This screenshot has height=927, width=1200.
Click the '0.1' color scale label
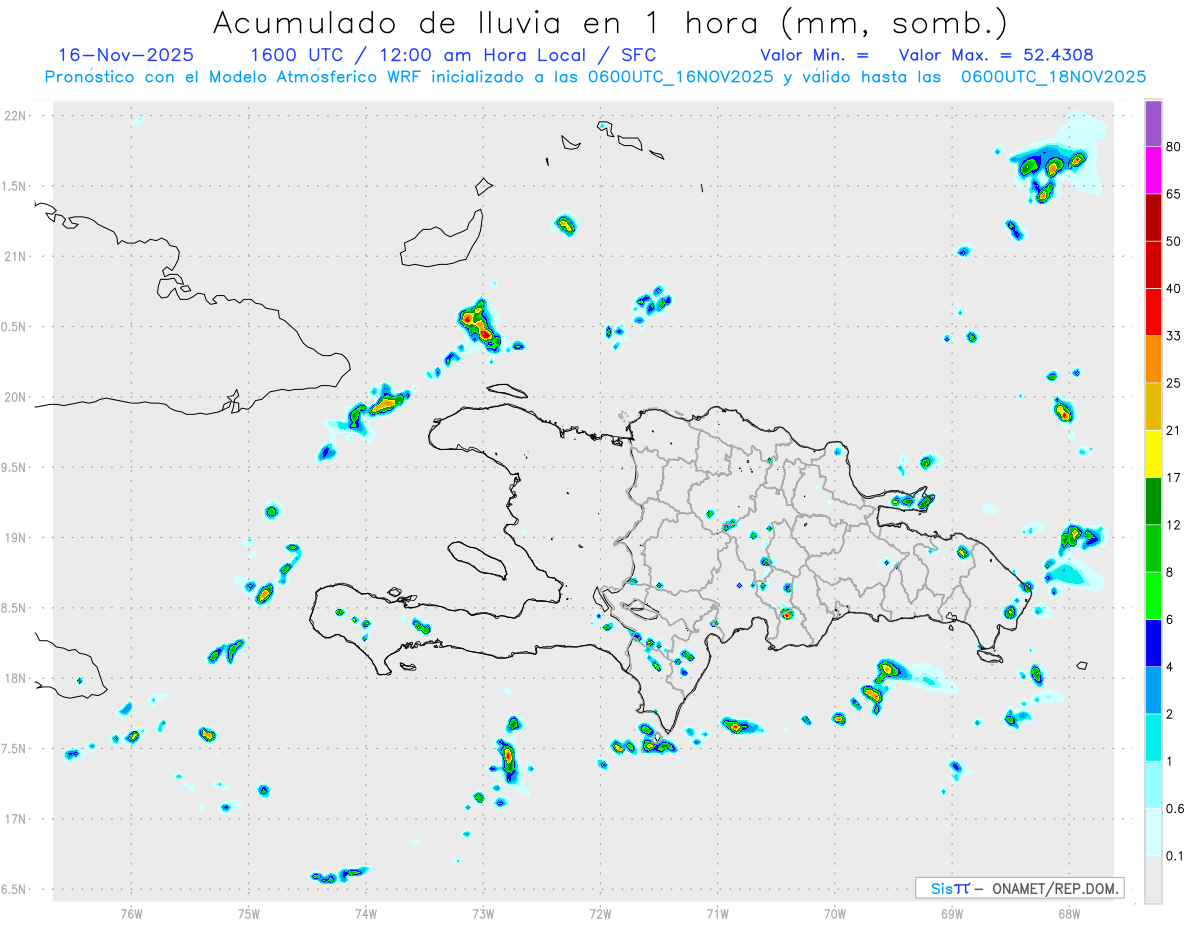point(1176,856)
